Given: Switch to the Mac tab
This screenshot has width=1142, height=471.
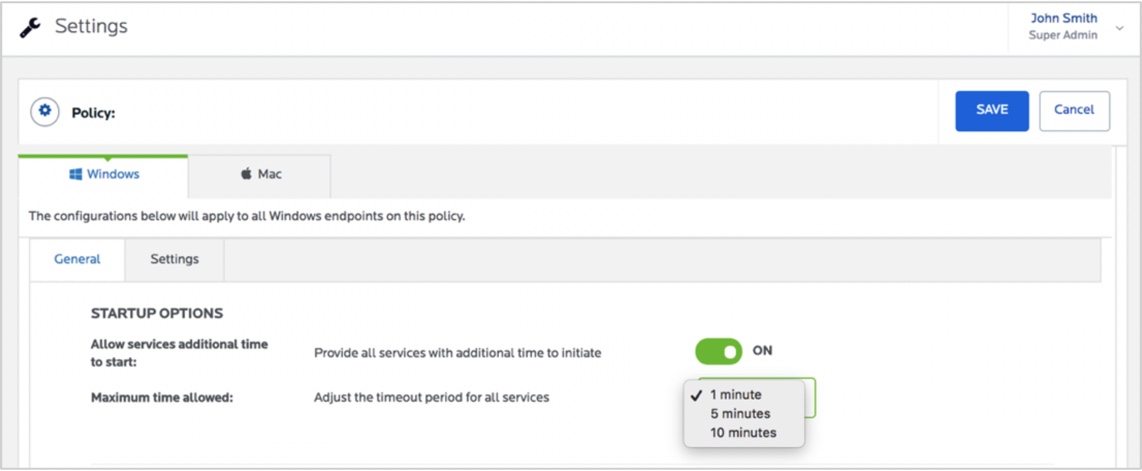Looking at the screenshot, I should tap(260, 174).
